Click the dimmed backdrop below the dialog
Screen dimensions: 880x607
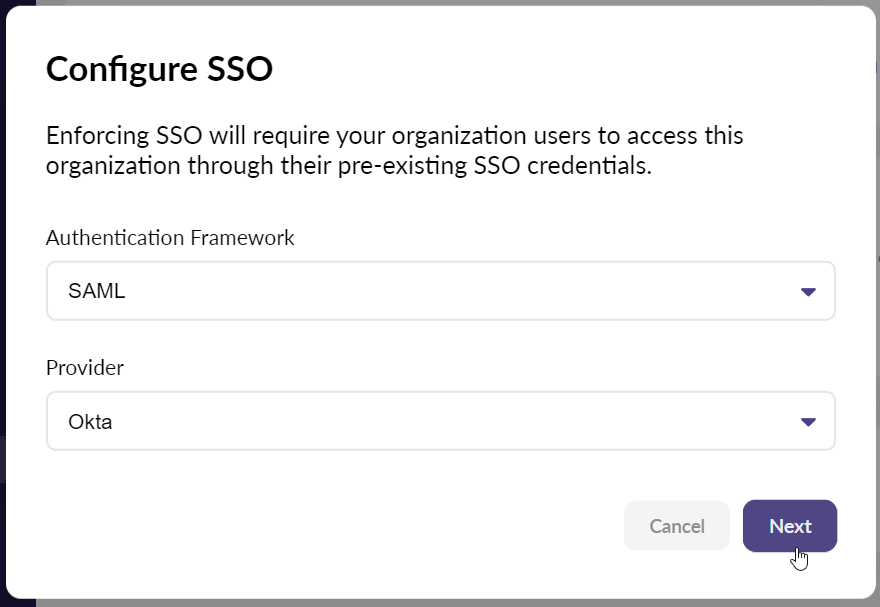(440, 604)
